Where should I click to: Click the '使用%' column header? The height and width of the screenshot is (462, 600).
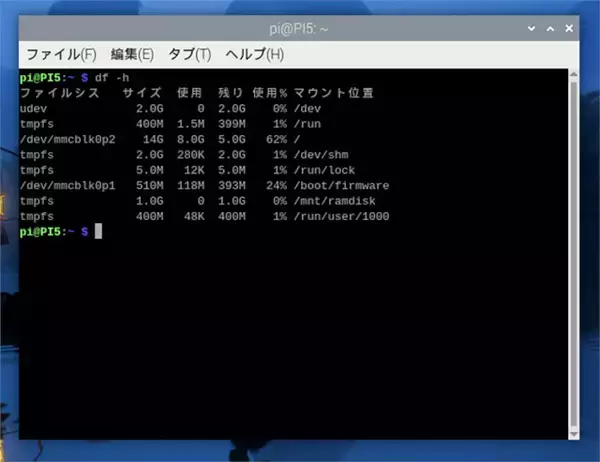(270, 93)
